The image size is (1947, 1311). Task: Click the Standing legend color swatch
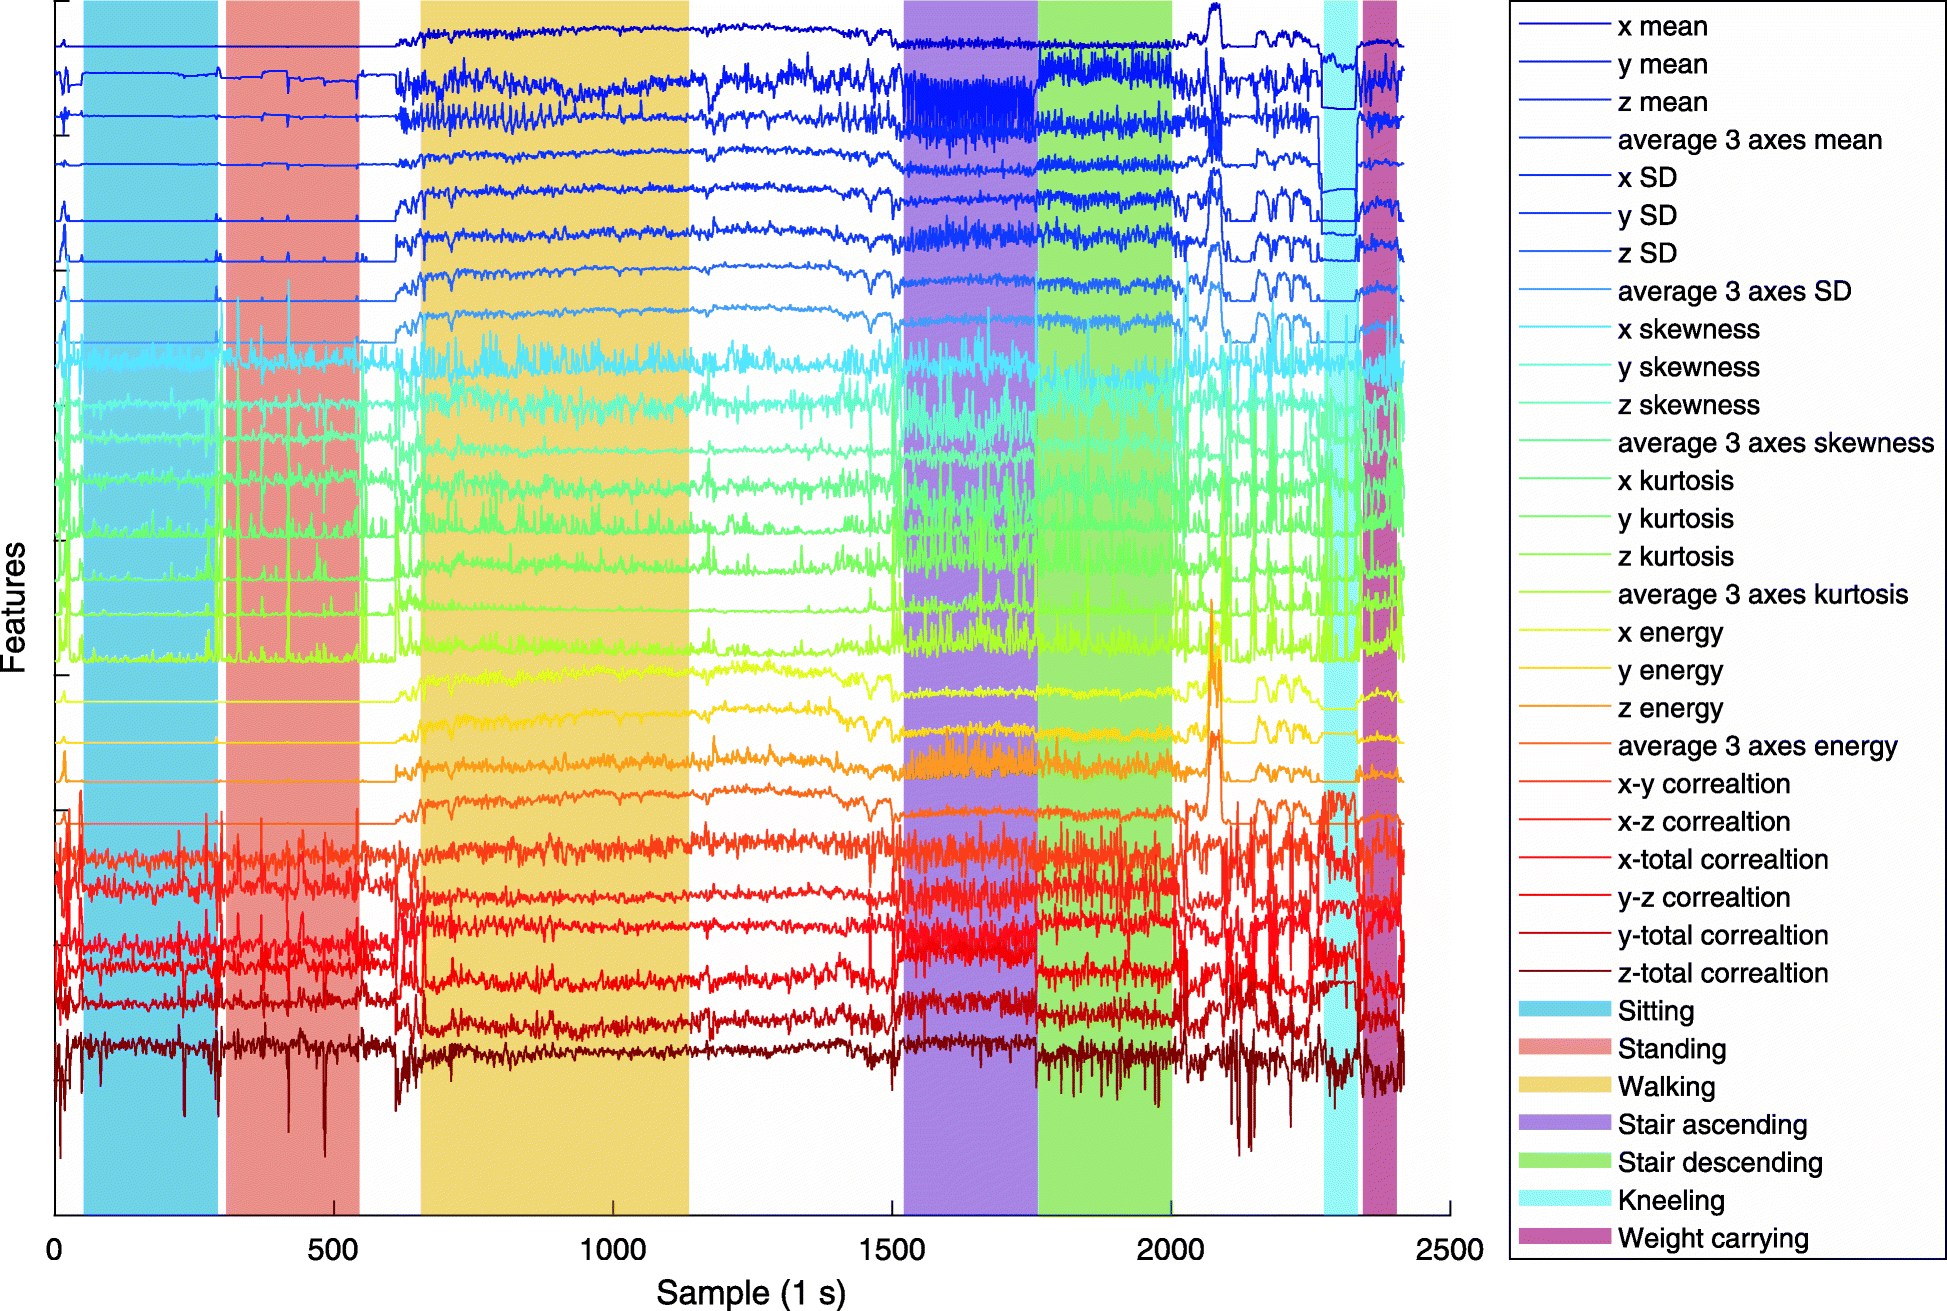[1564, 1047]
